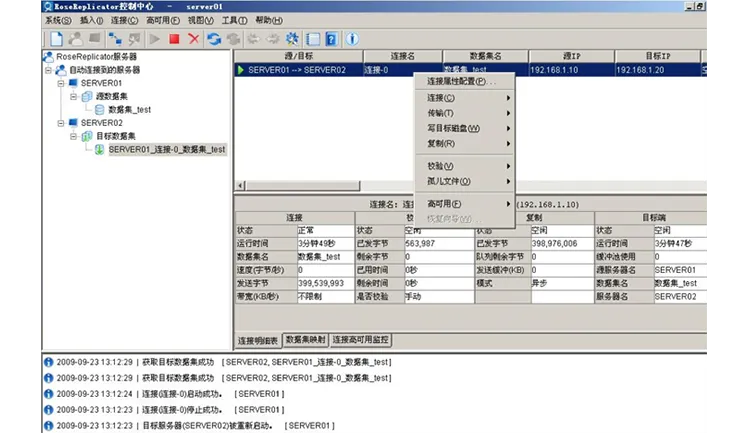
Task: Select the 目标数据集 tree item
Action: 116,136
